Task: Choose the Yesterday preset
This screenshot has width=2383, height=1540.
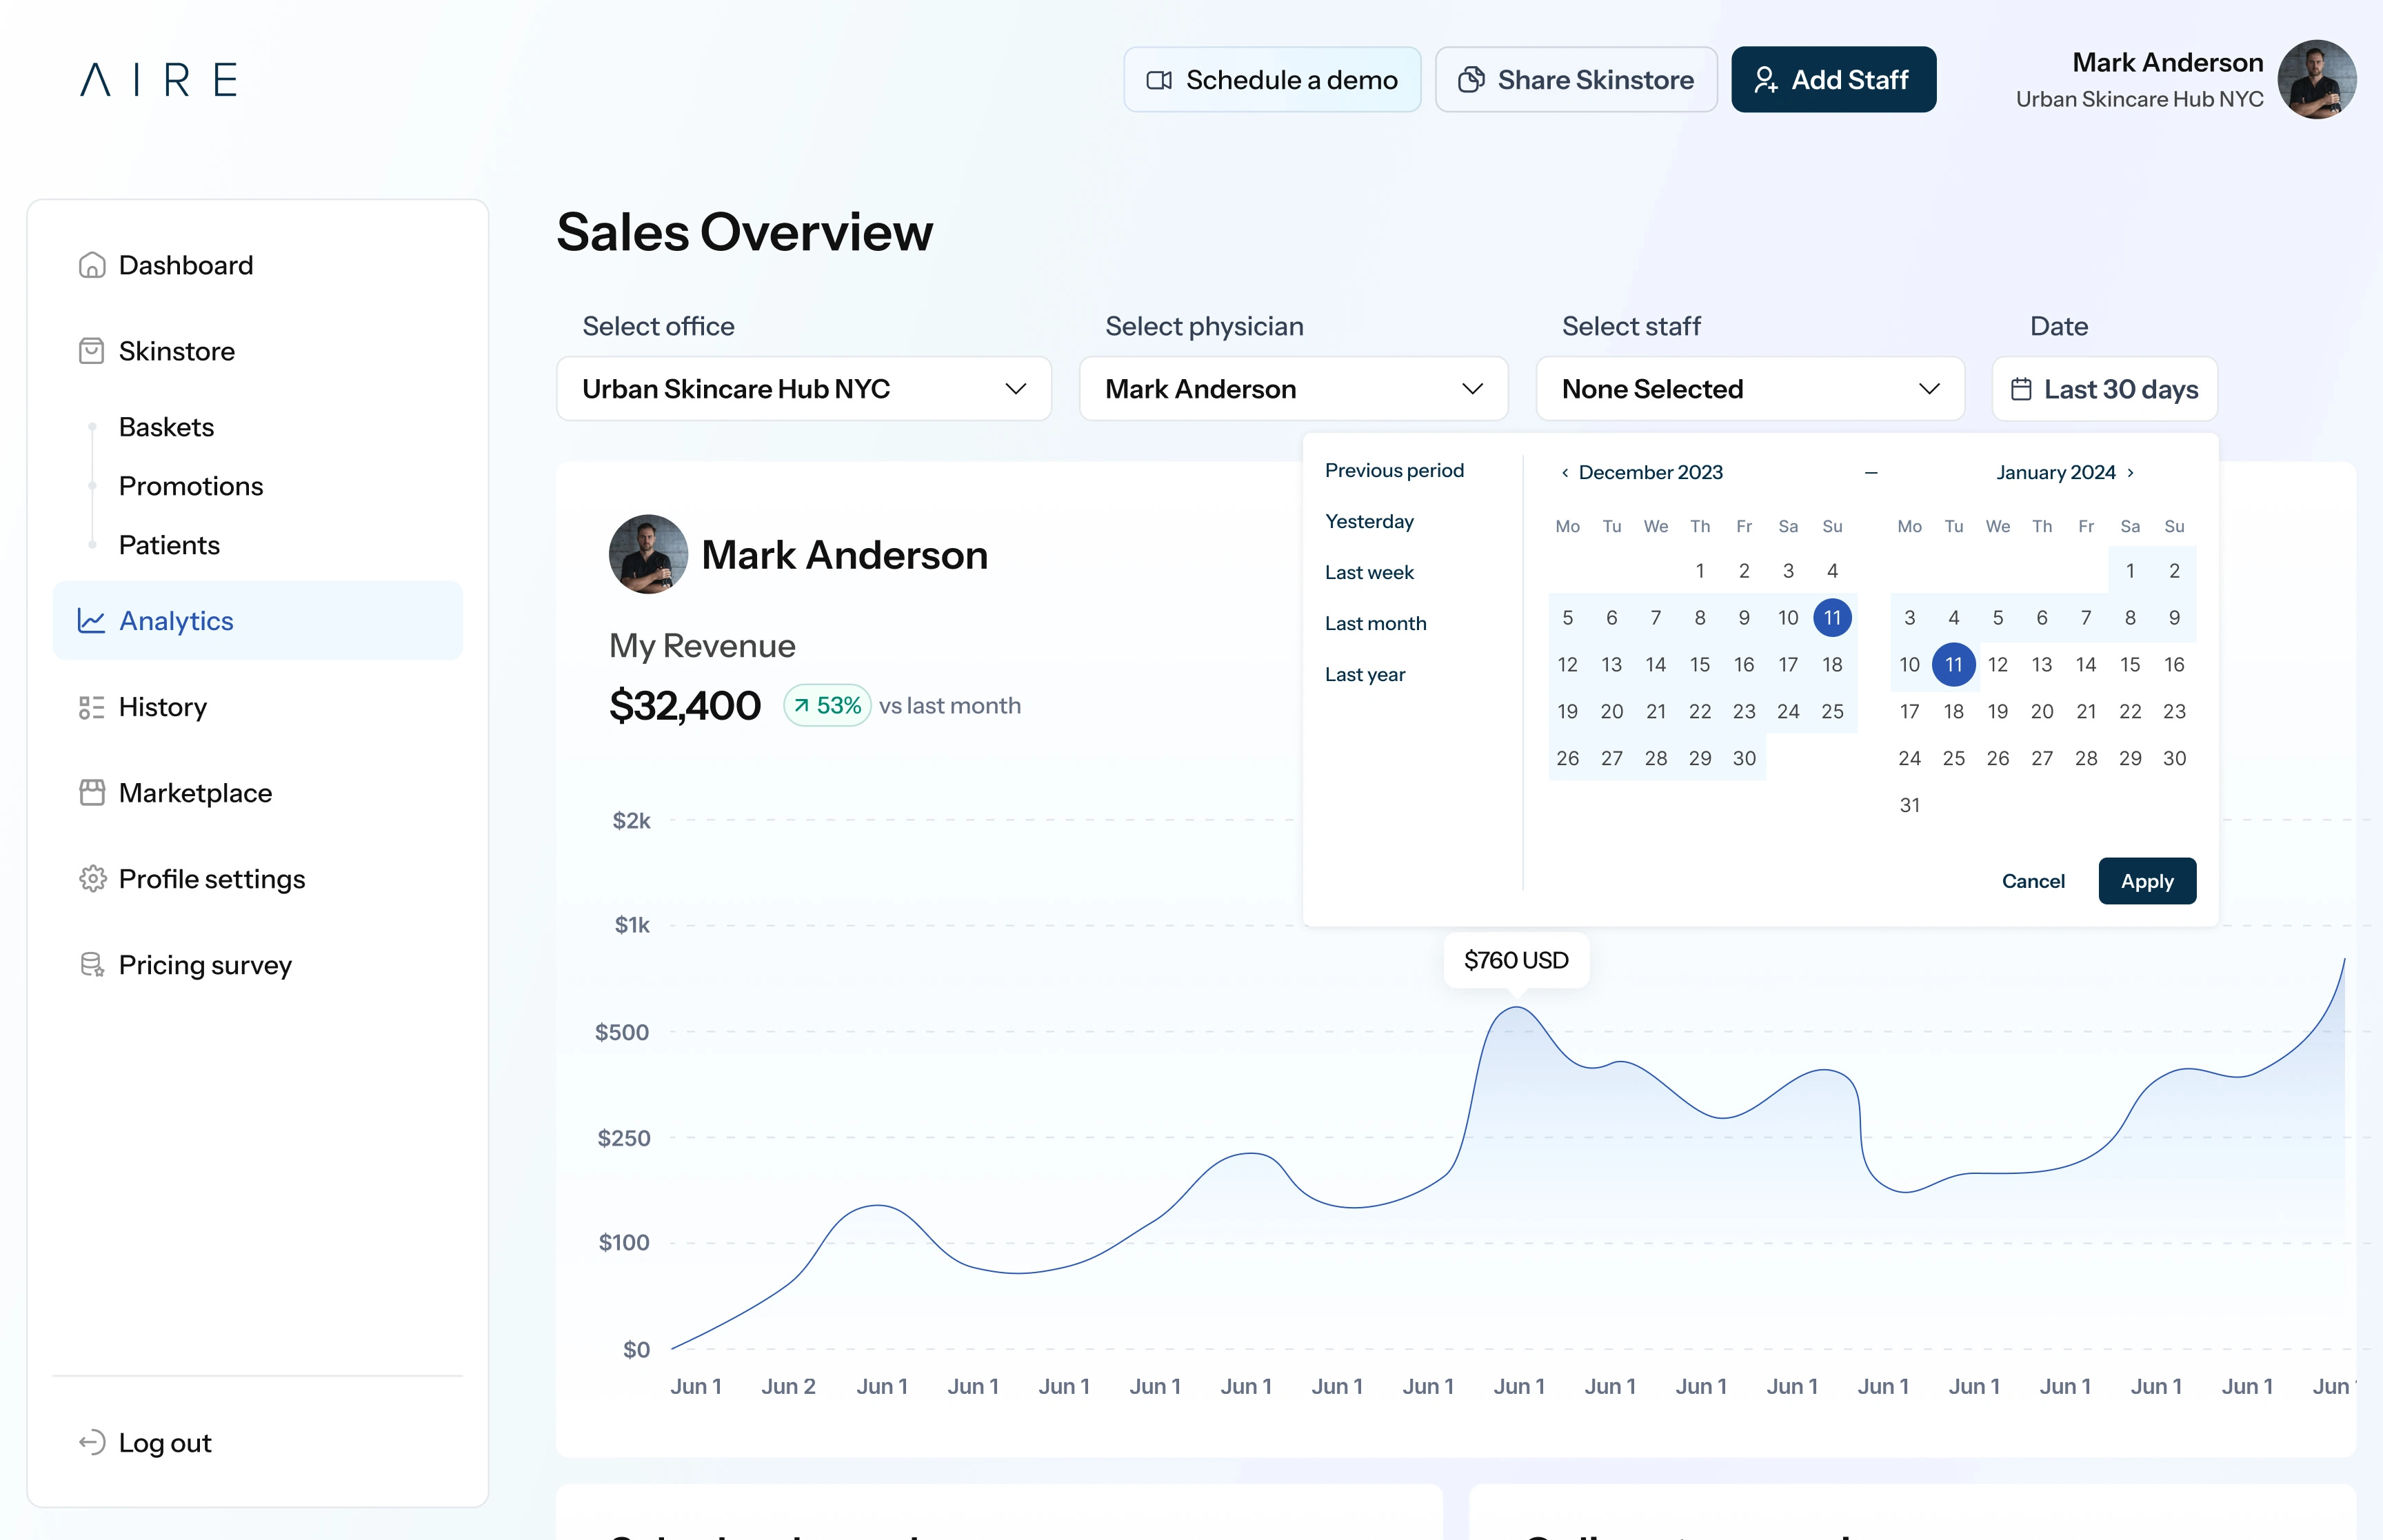Action: (1369, 521)
